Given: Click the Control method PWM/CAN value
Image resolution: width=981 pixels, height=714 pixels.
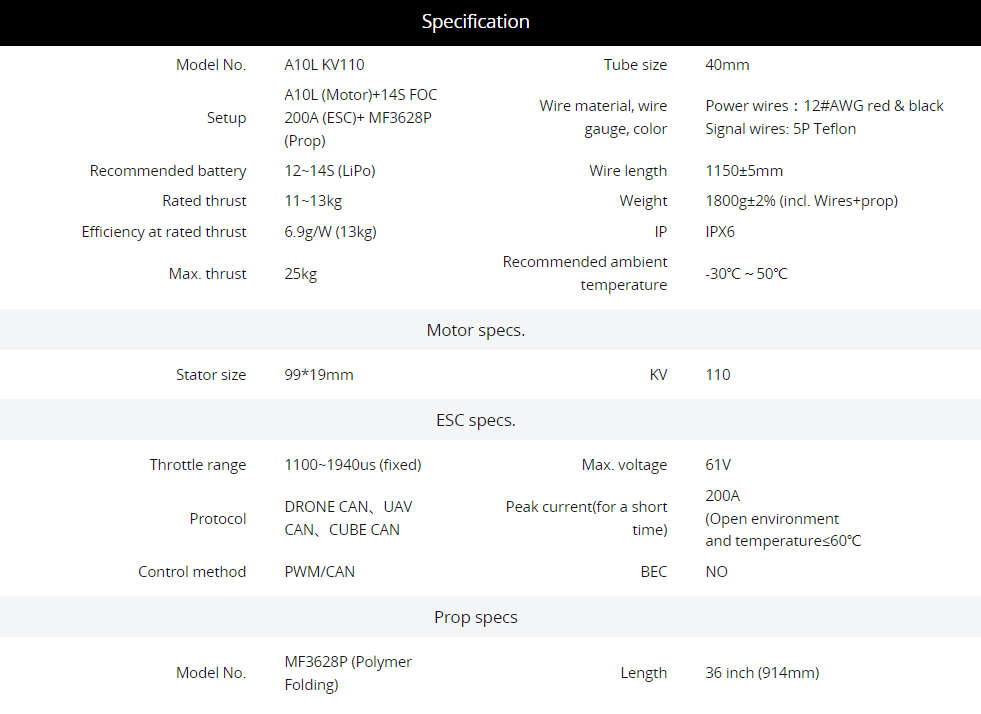Looking at the screenshot, I should 319,571.
